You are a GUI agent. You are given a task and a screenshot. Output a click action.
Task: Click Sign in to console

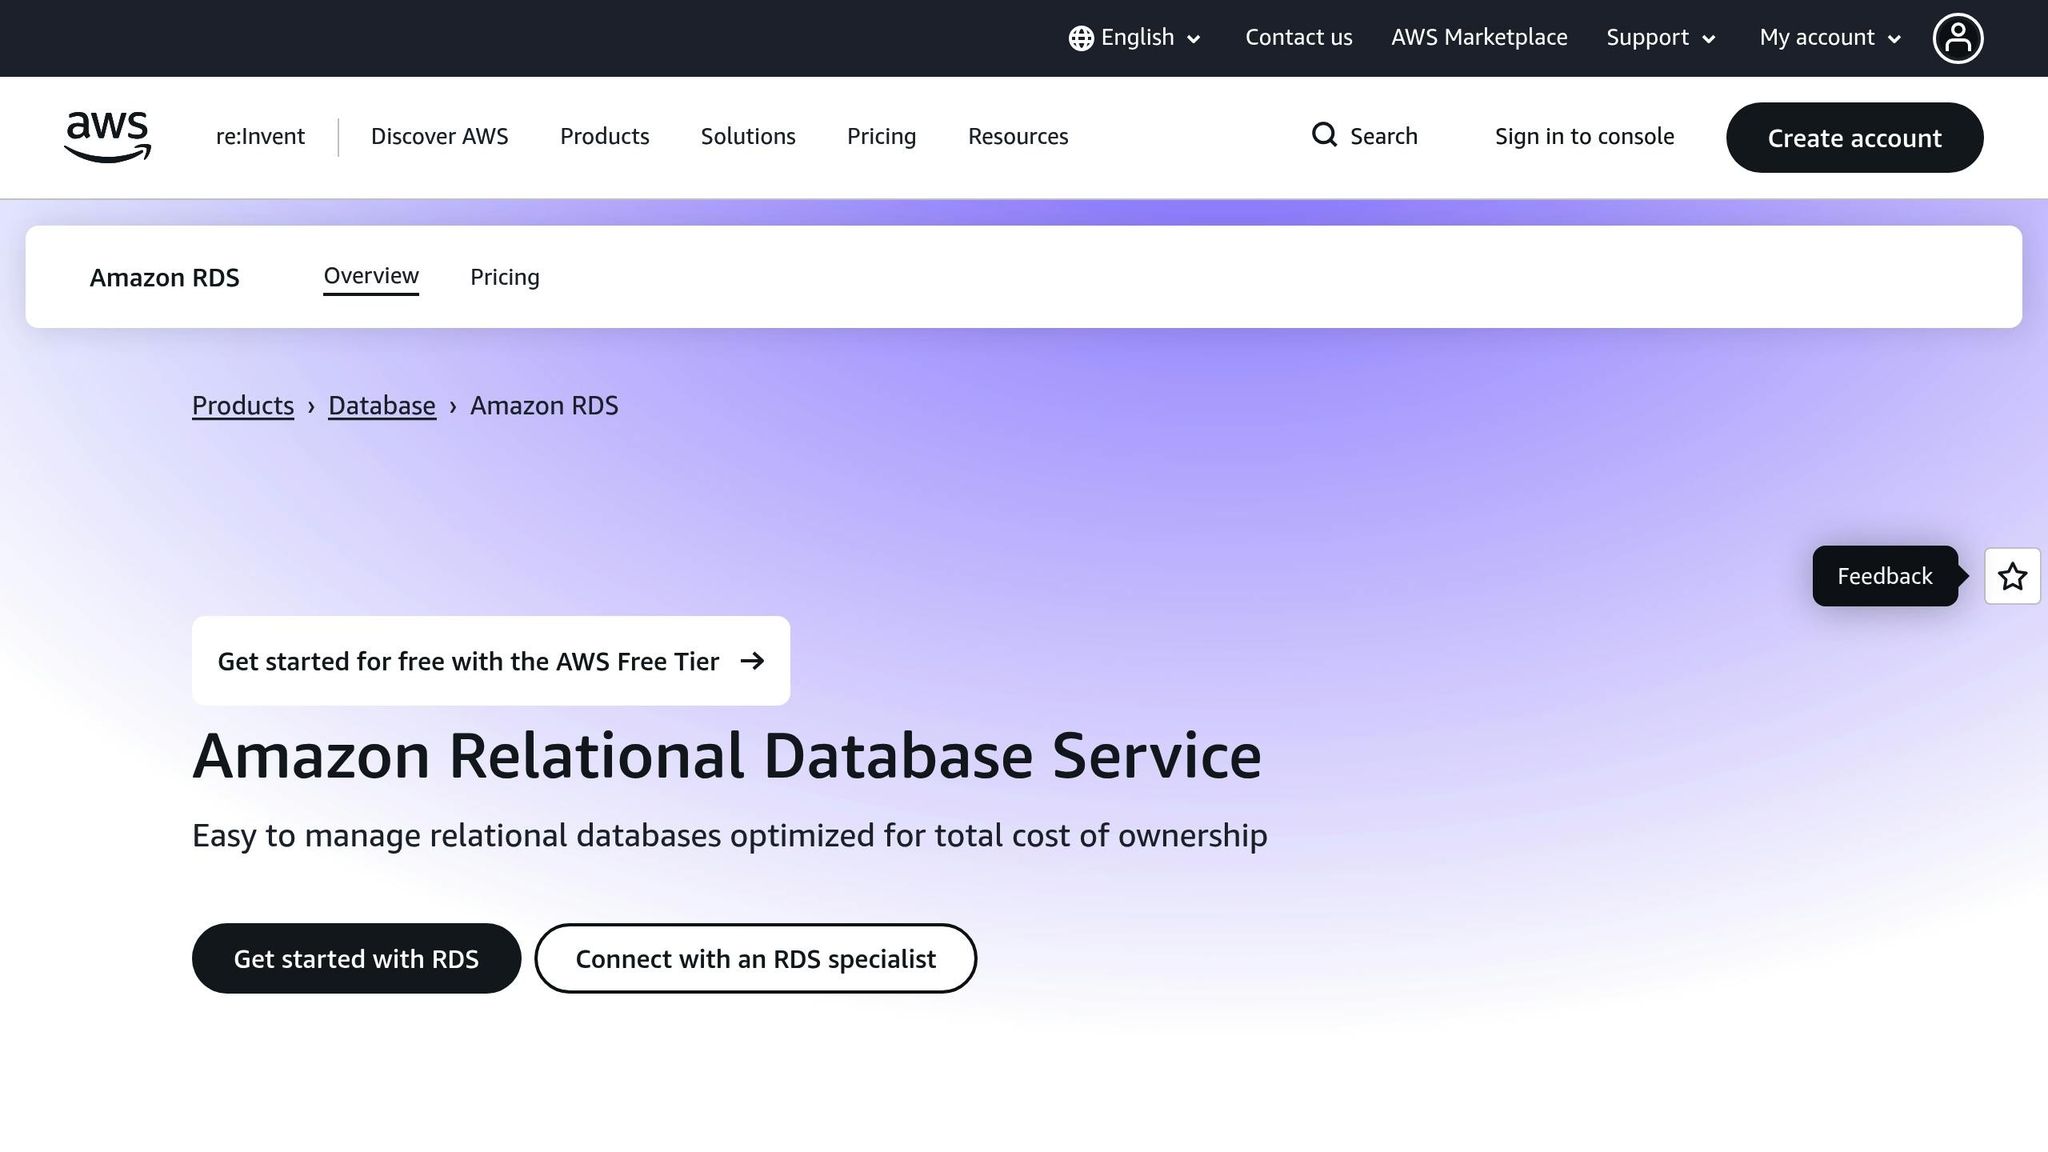point(1584,136)
